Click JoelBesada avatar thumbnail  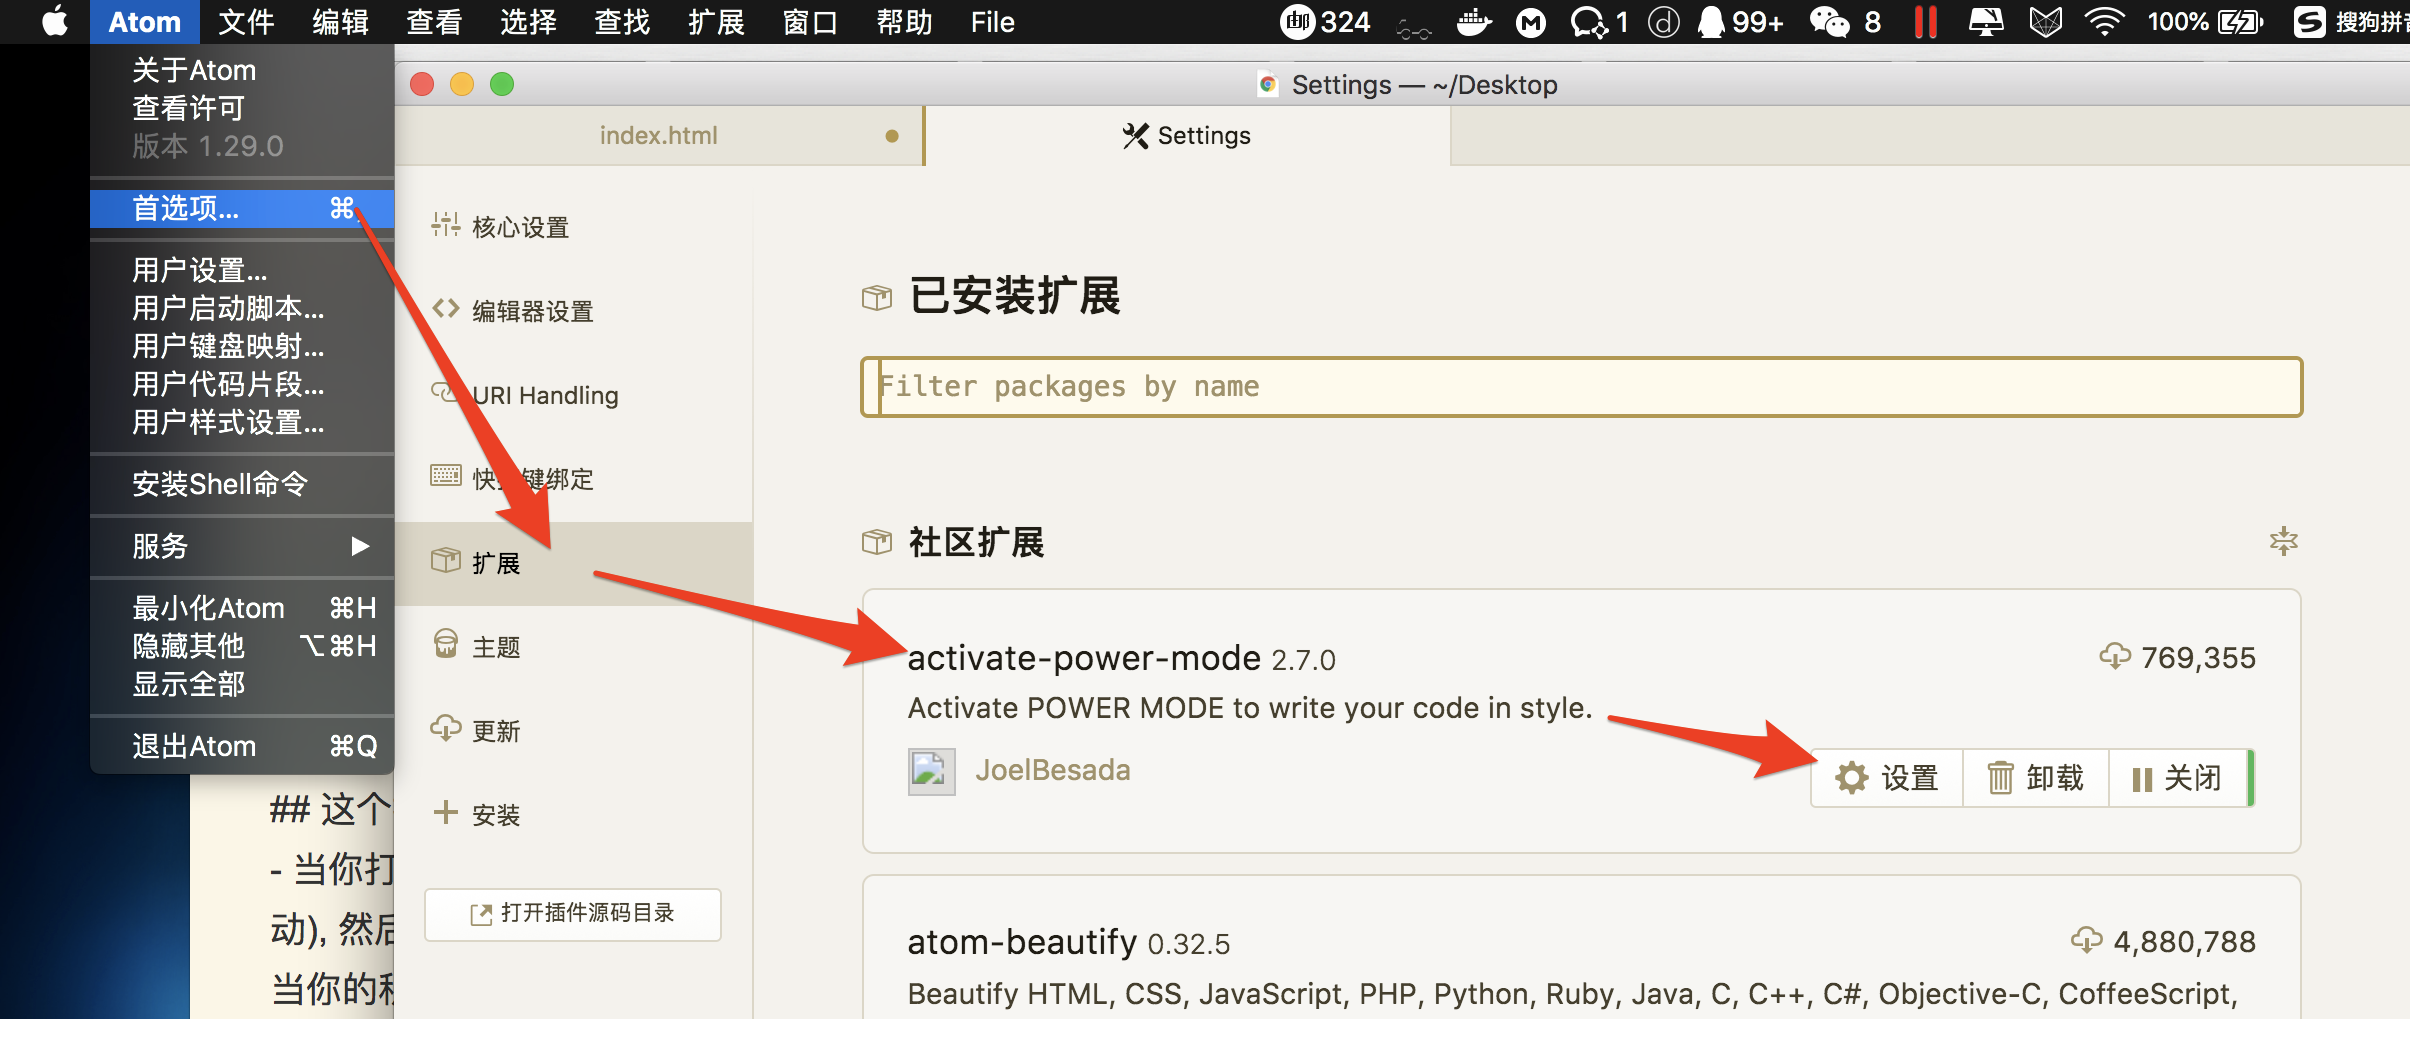click(x=931, y=771)
